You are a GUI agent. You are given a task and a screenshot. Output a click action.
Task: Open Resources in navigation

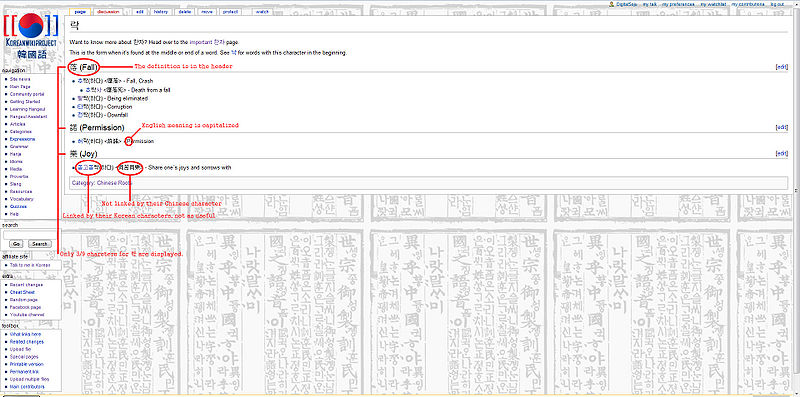(x=21, y=191)
